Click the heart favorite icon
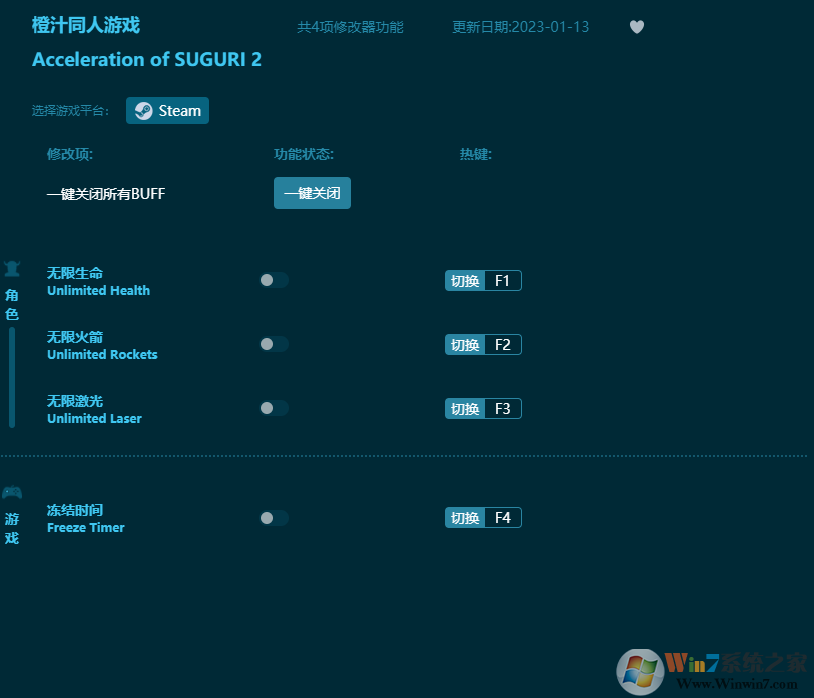This screenshot has width=814, height=698. 636,26
